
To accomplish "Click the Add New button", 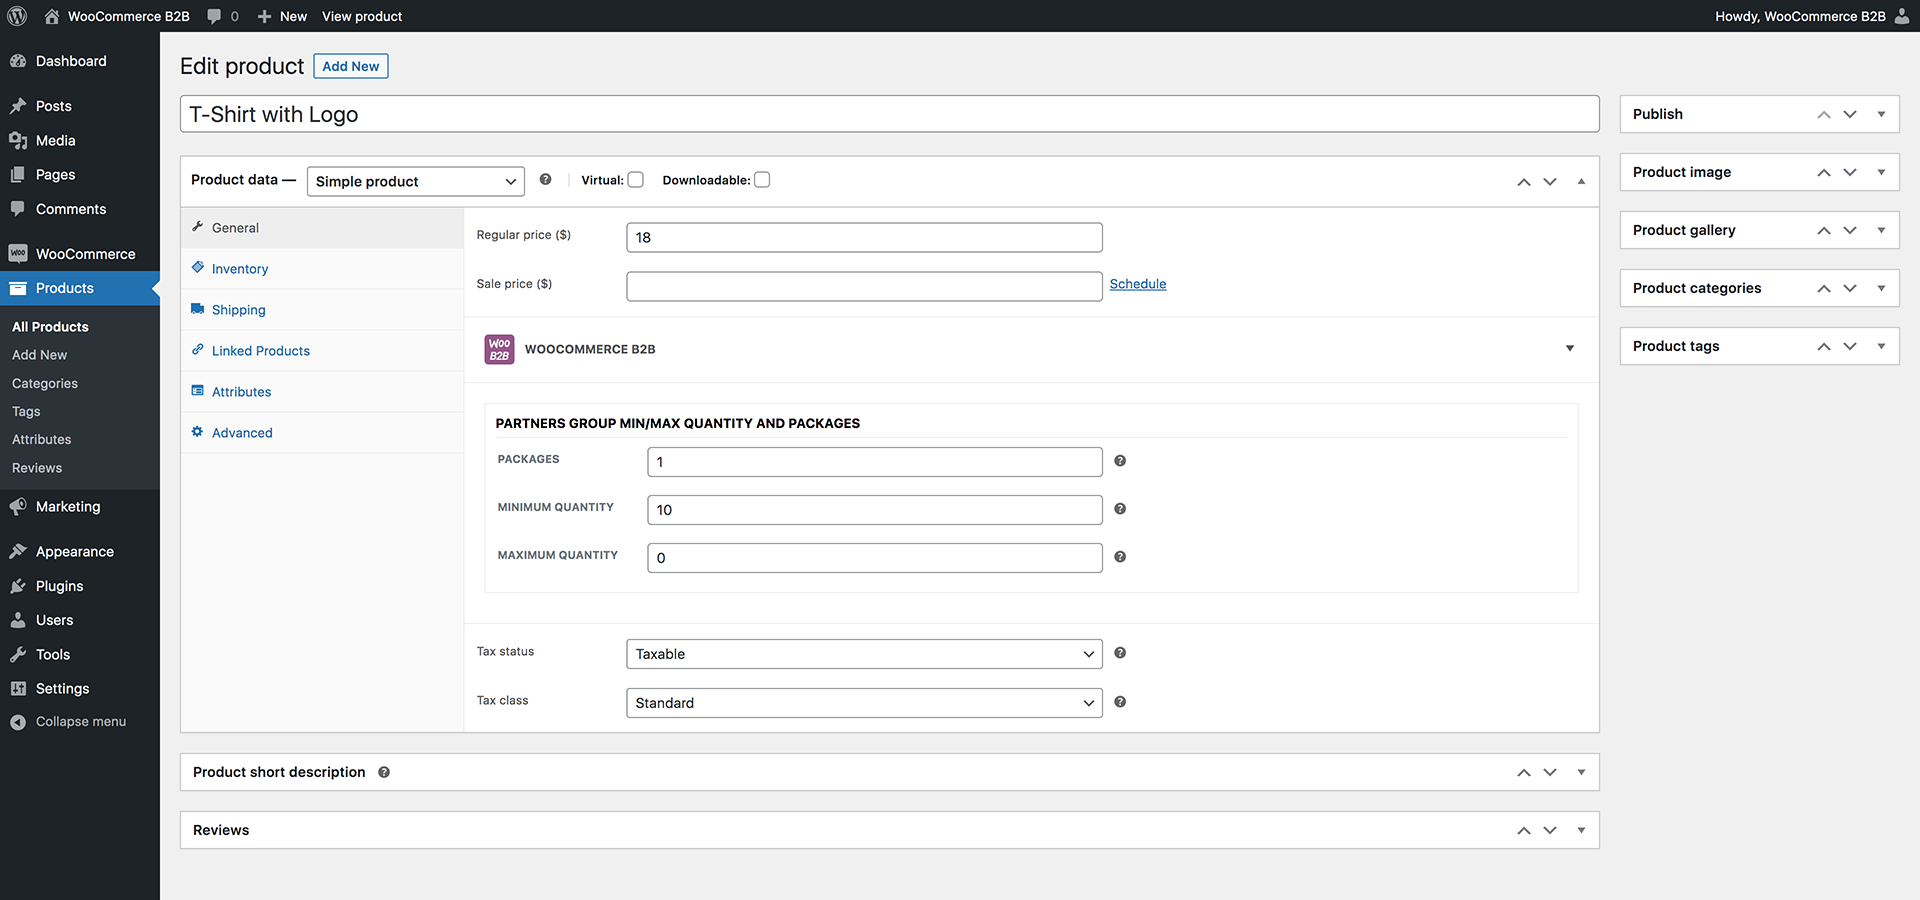I will pyautogui.click(x=350, y=66).
